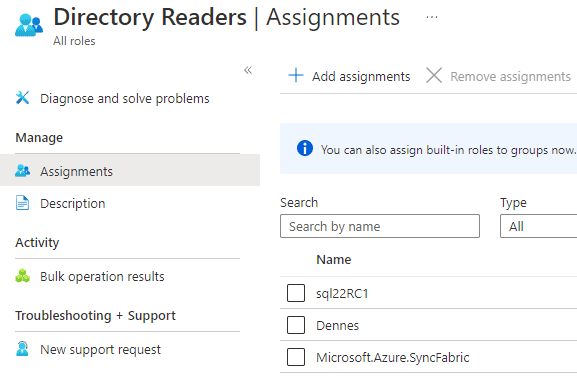Screen dimensions: 577x392
Task: Click the Search by name input field
Action: coord(380,226)
